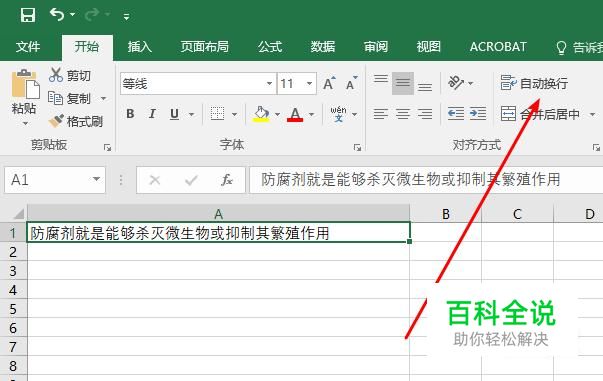The height and width of the screenshot is (381, 603).
Task: Open Insert Function fx icon
Action: [x=227, y=180]
